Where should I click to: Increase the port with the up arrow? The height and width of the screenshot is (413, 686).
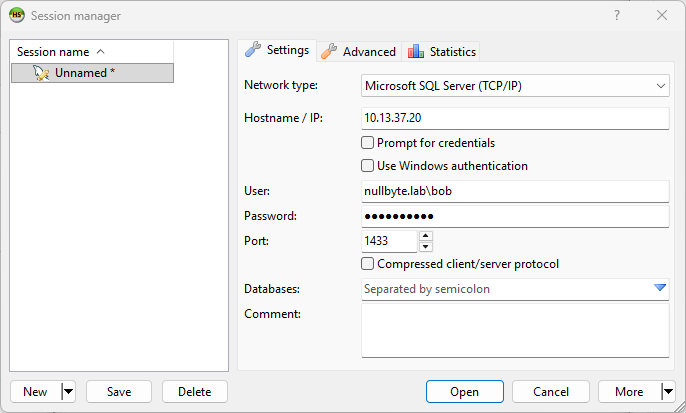click(x=426, y=236)
